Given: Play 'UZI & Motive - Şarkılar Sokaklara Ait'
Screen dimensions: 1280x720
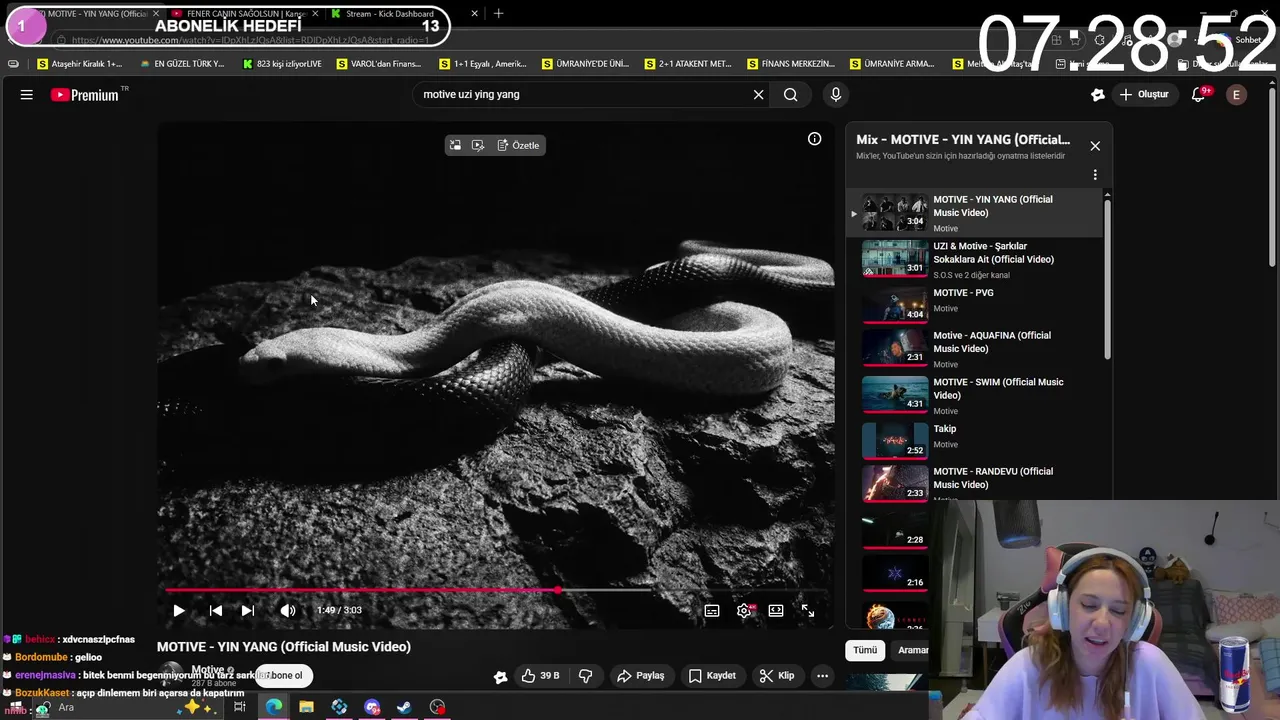Looking at the screenshot, I should (x=975, y=260).
